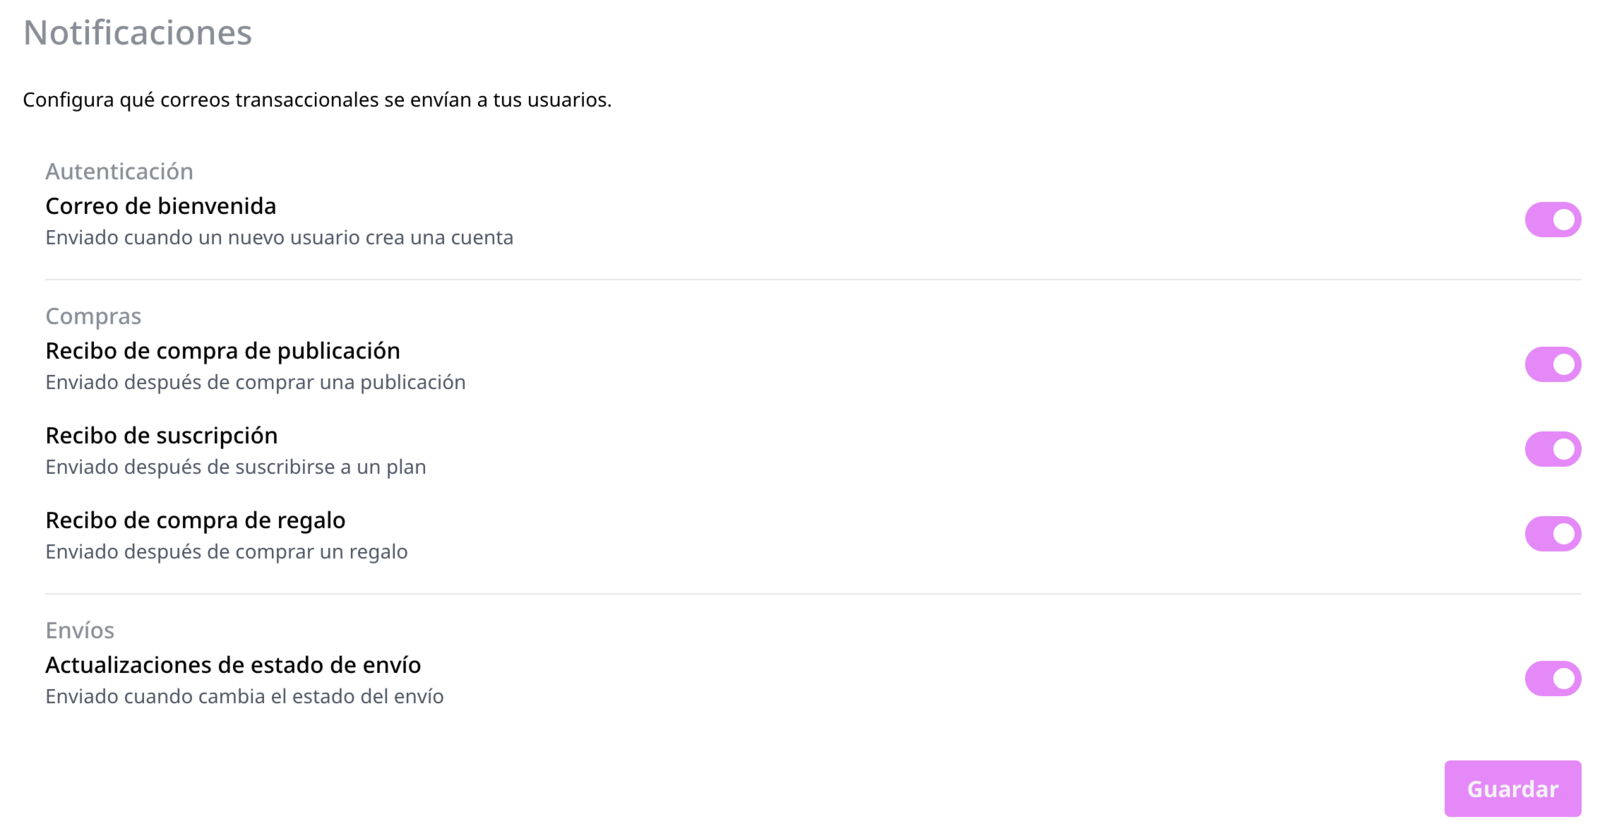
Task: Click Actualizaciones de estado de envío label
Action: pyautogui.click(x=233, y=665)
